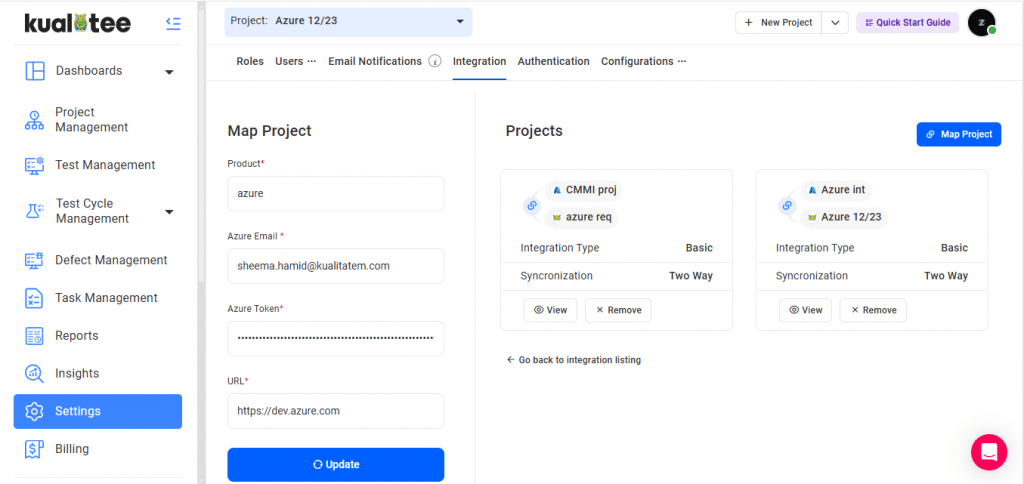Collapse the sidebar with the arrow icon
Viewport: 1024px width, 484px height.
click(x=173, y=24)
